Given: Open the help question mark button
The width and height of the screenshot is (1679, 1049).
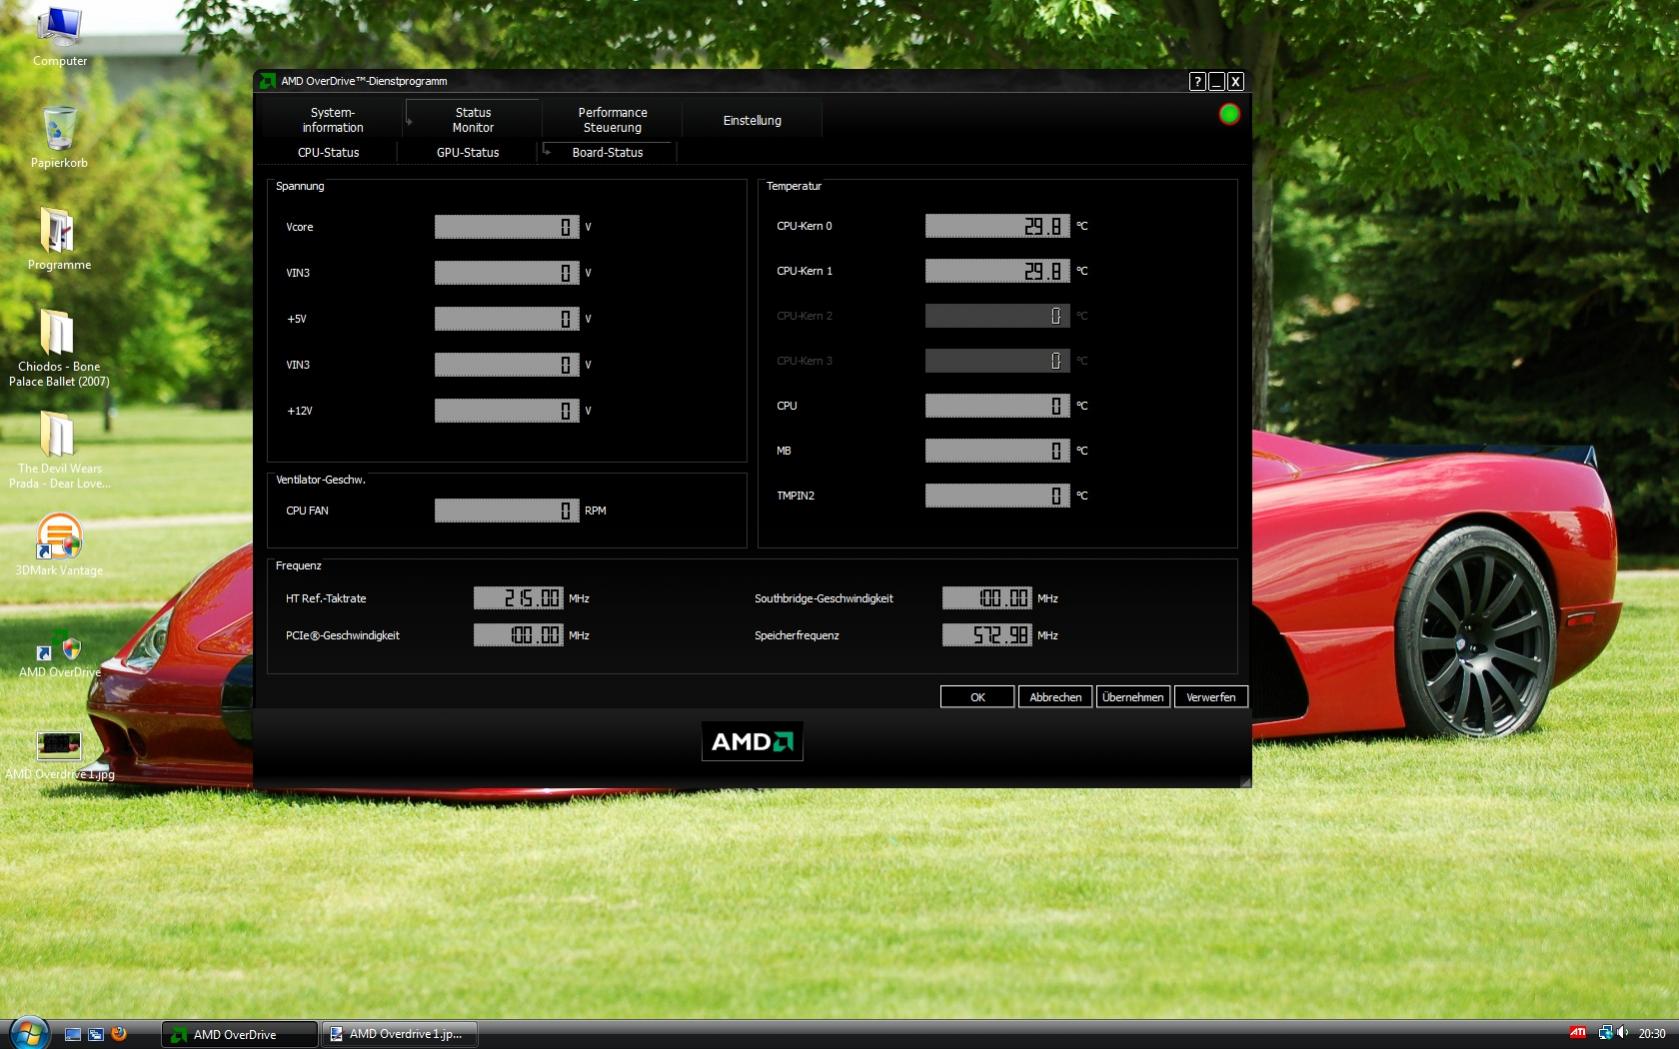Looking at the screenshot, I should pos(1197,82).
